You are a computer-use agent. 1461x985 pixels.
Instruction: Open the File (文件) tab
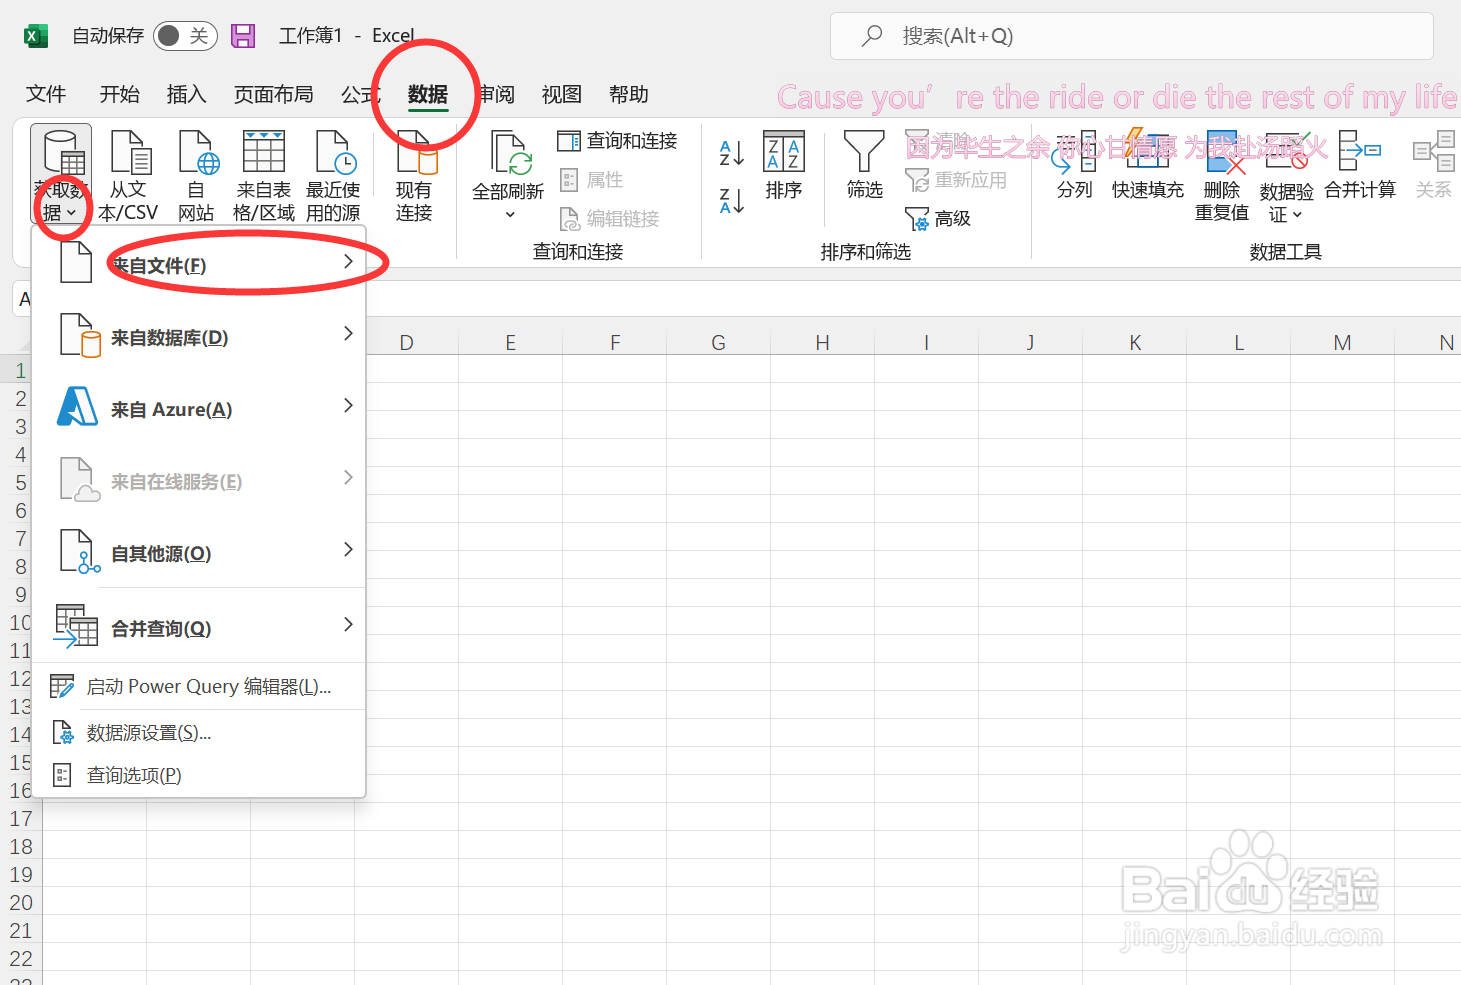click(46, 94)
